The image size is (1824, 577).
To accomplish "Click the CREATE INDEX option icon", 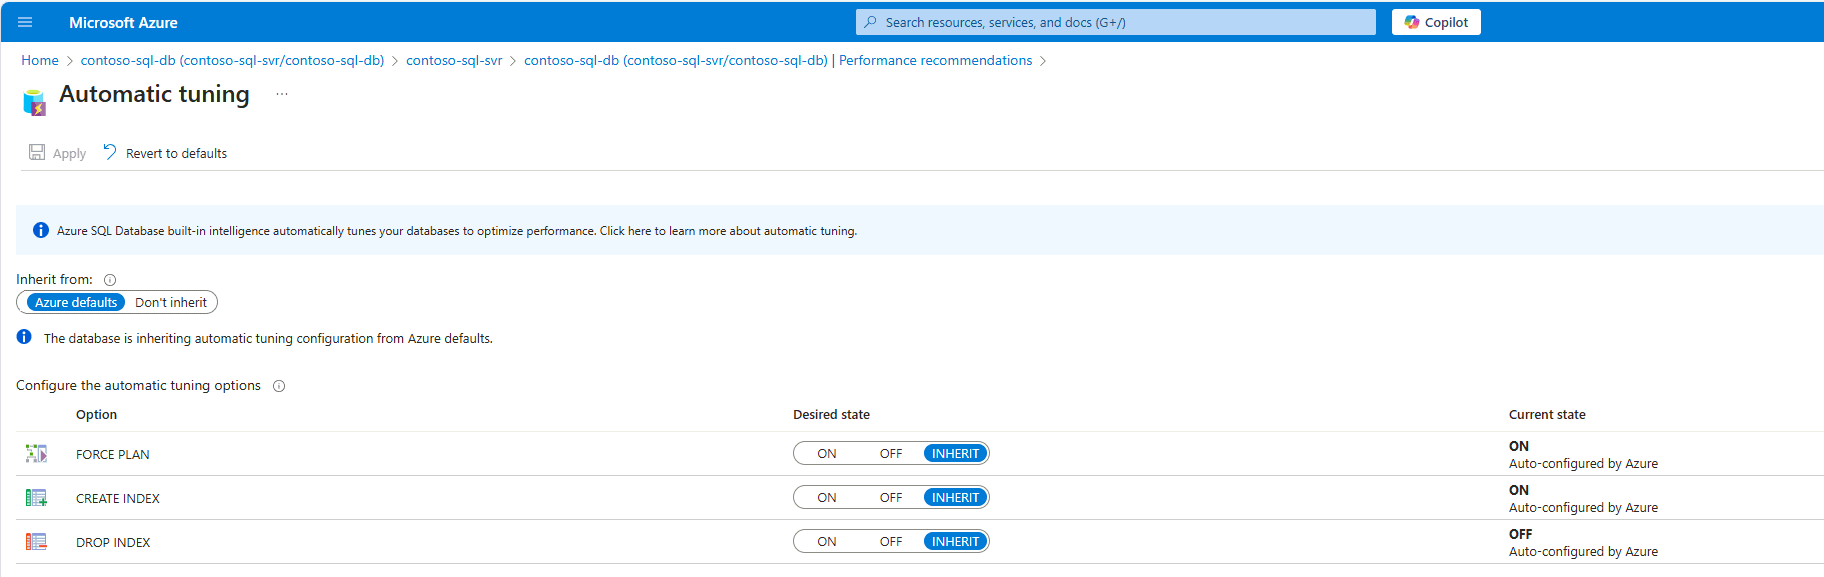I will [x=36, y=498].
